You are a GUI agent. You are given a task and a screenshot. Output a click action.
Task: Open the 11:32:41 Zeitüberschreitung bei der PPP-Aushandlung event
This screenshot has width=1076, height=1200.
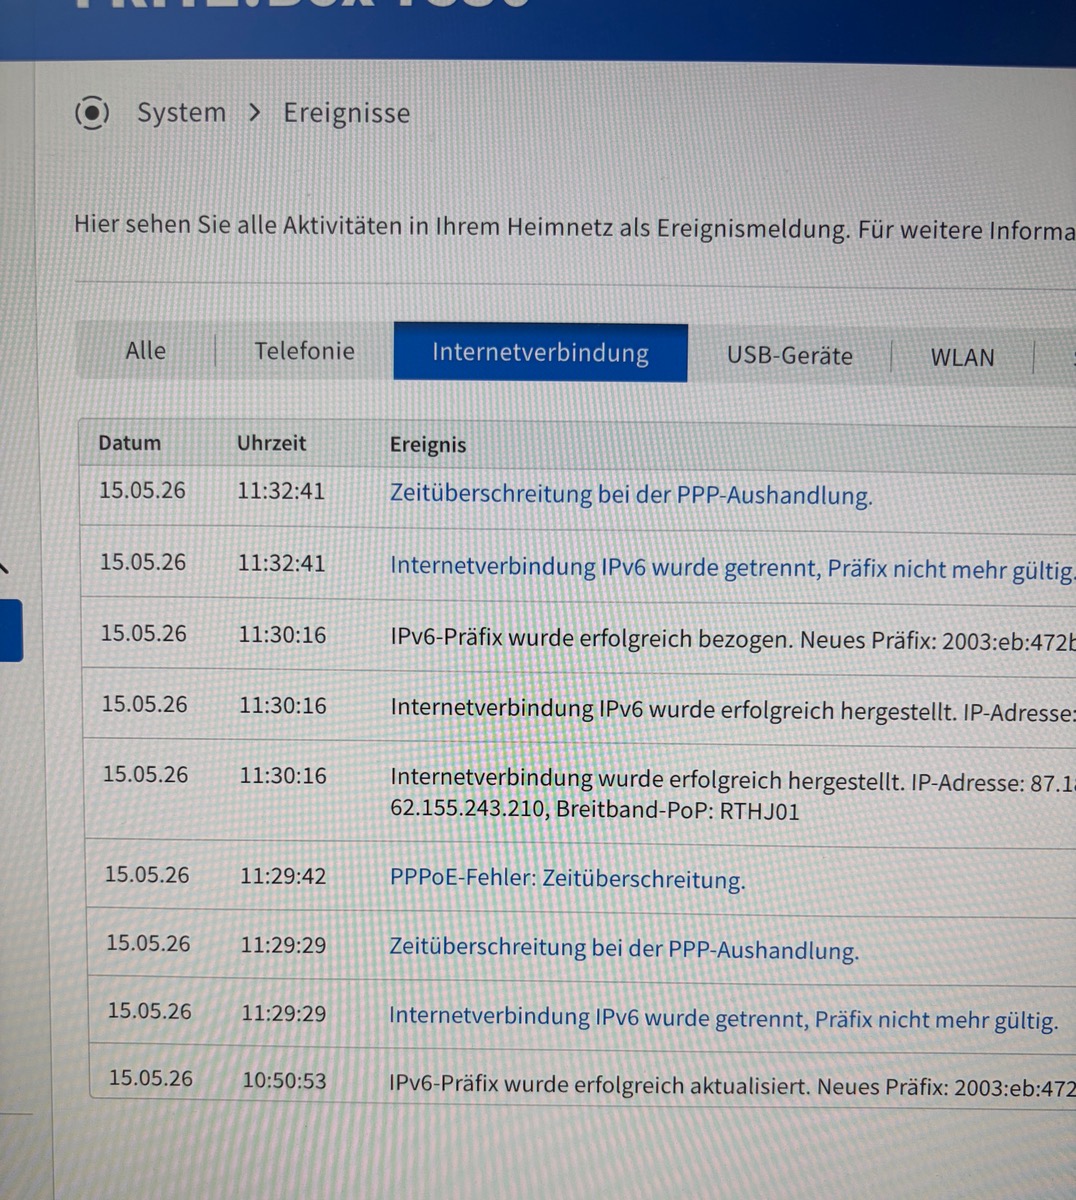631,495
